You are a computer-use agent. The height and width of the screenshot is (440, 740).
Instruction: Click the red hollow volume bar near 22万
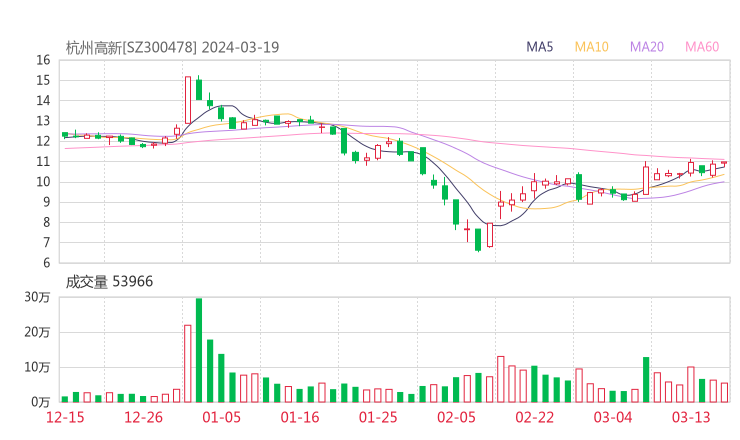point(188,364)
